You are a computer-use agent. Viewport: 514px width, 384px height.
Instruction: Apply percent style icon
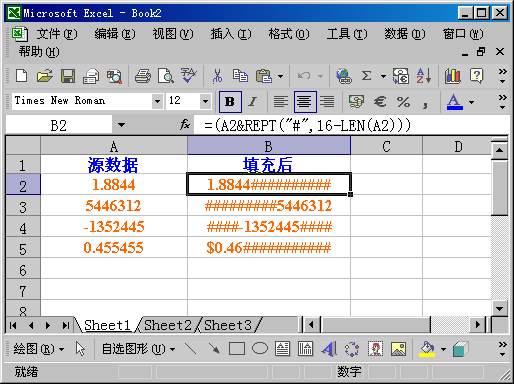point(403,102)
